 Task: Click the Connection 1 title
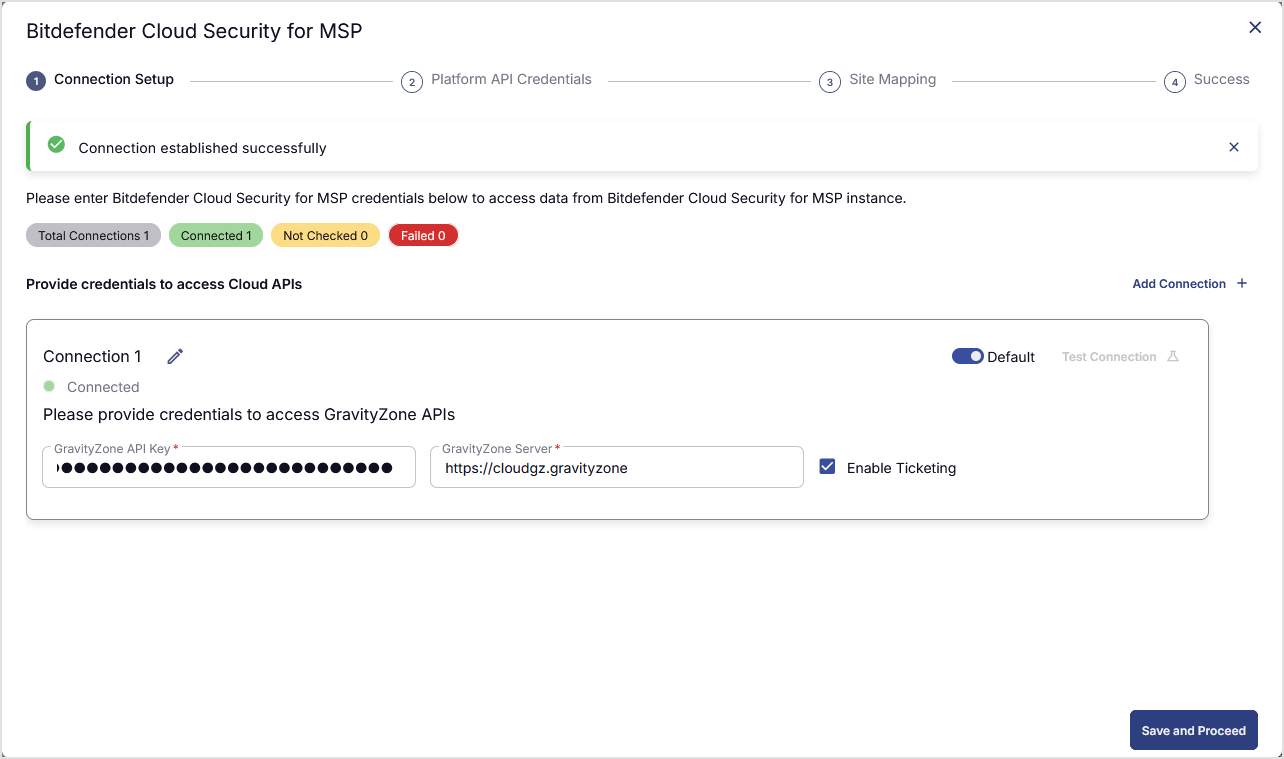pos(92,356)
